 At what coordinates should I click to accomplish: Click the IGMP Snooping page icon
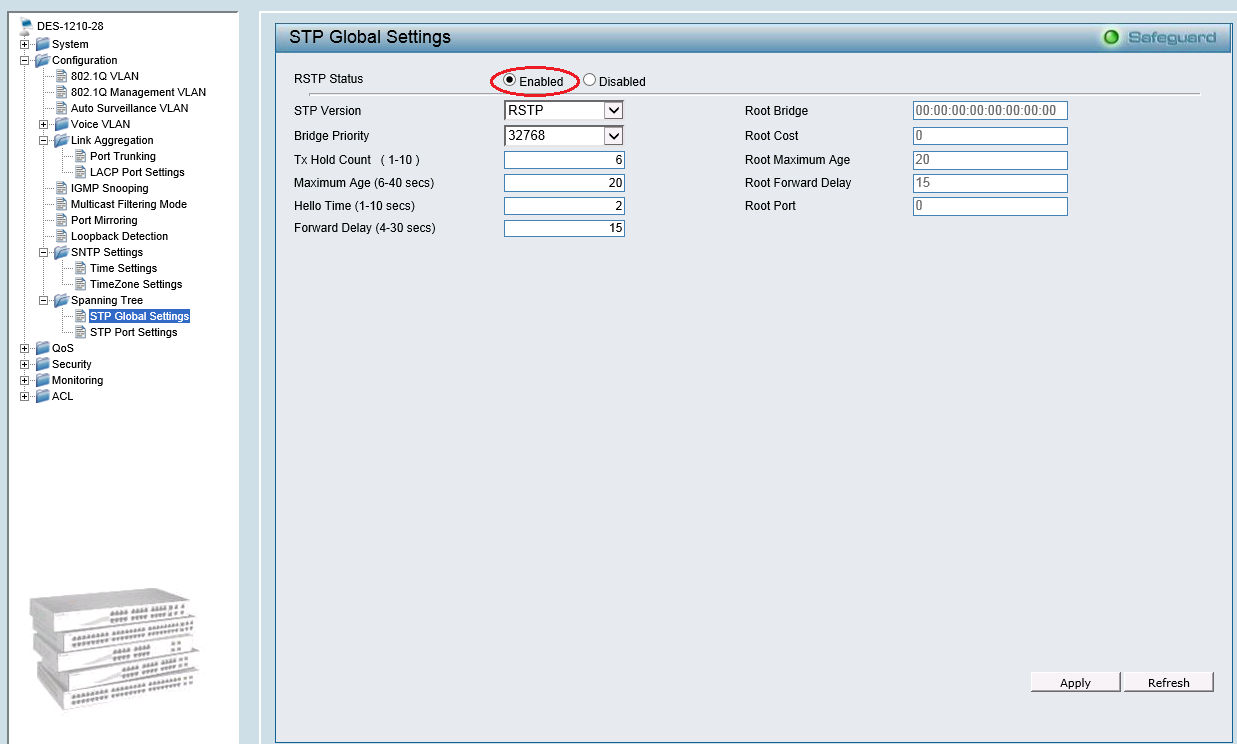[61, 188]
